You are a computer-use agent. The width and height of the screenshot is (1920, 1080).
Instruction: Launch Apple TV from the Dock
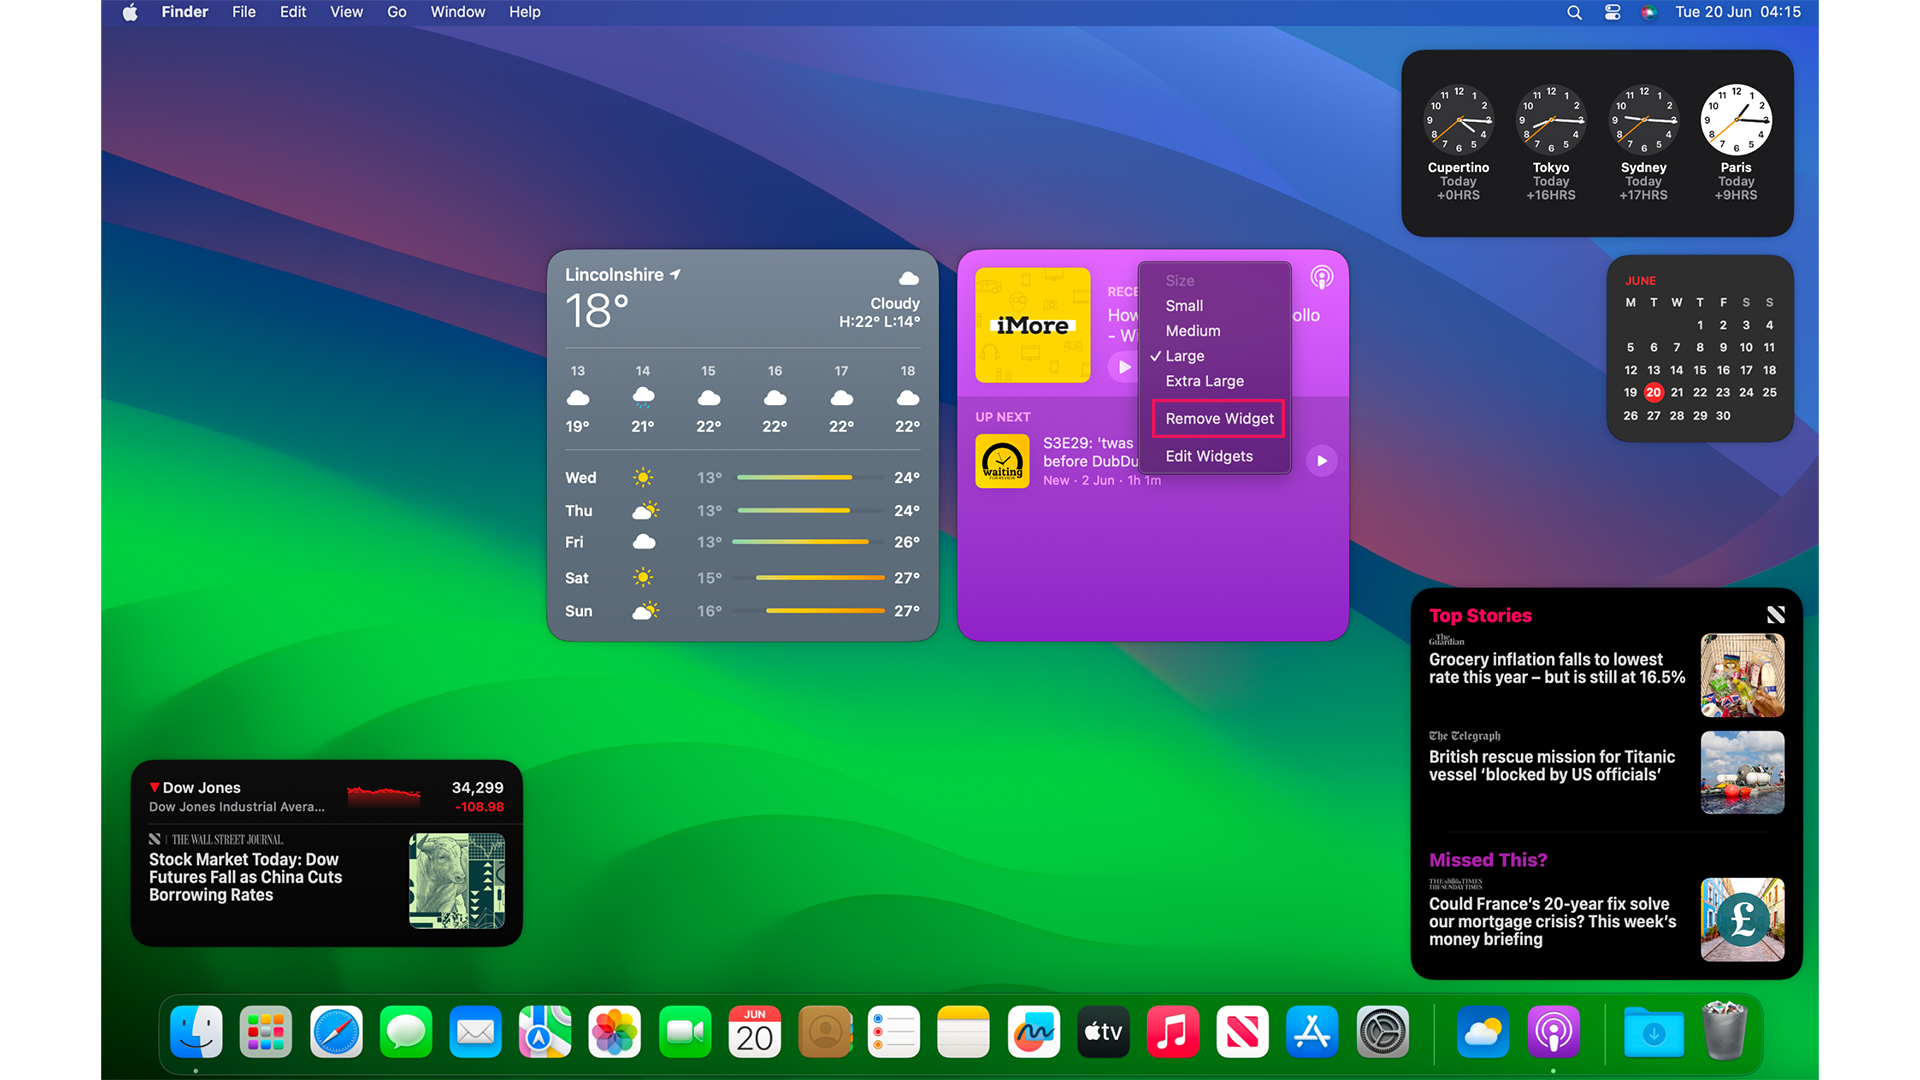click(x=1104, y=1032)
